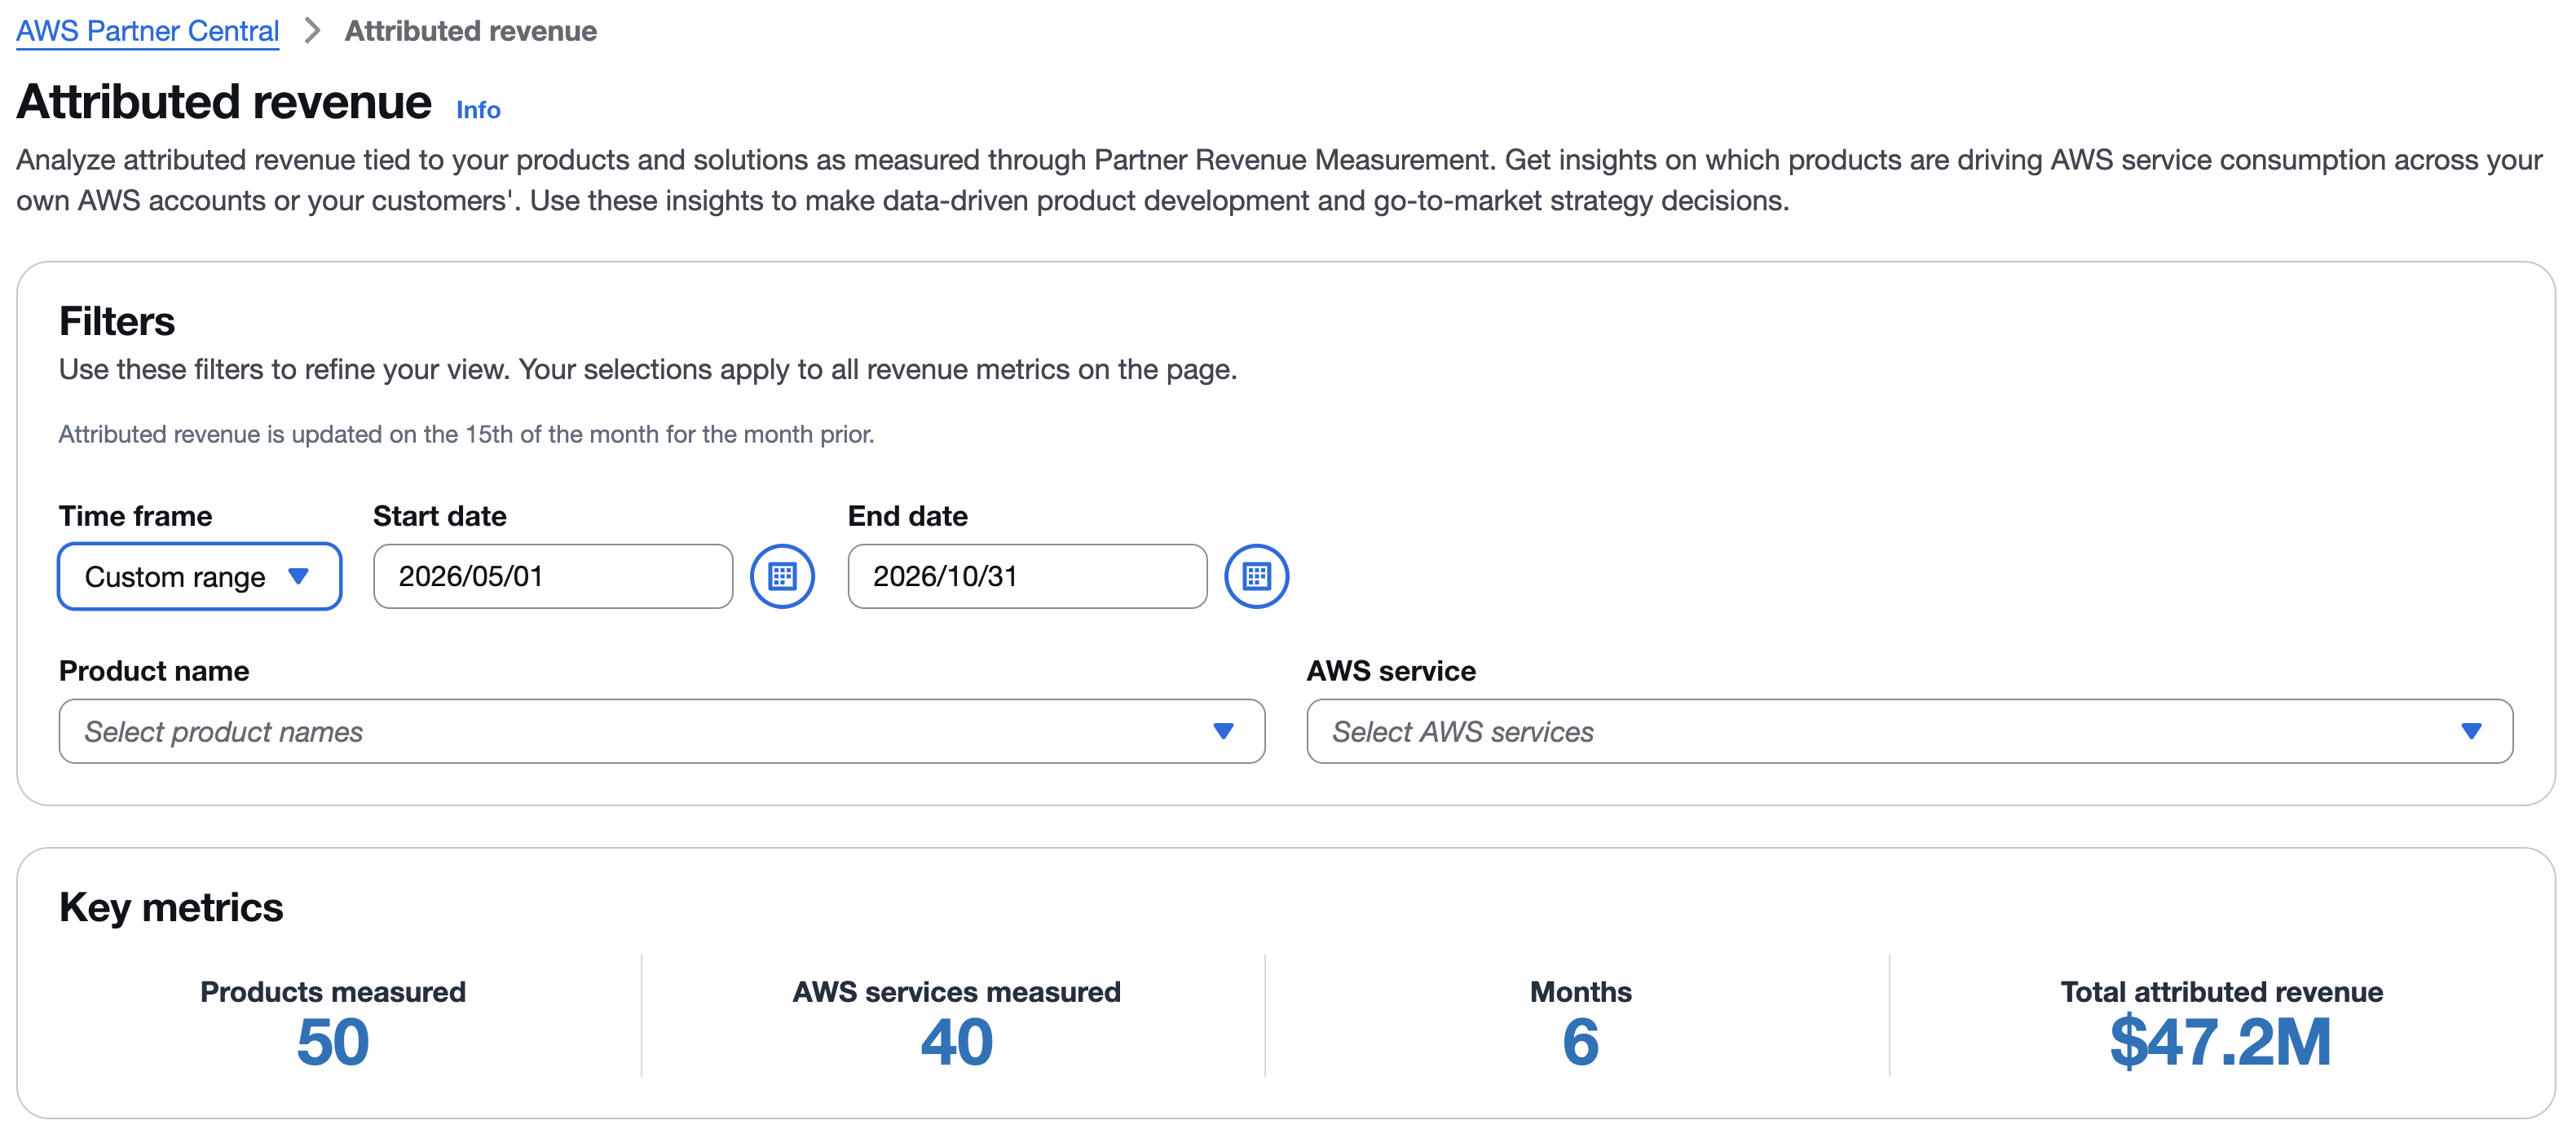This screenshot has width=2576, height=1138.
Task: Click the Total attributed revenue label
Action: click(x=2221, y=992)
